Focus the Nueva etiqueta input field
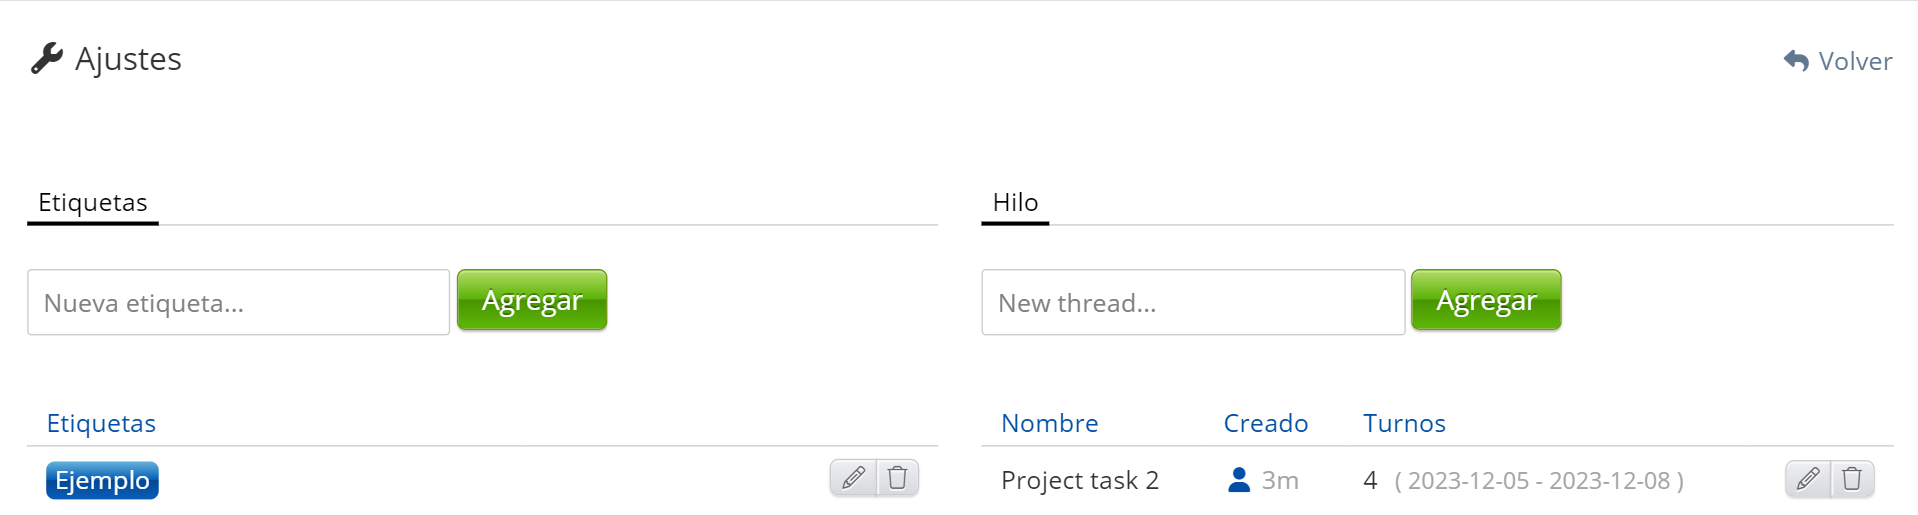This screenshot has height=515, width=1918. pos(238,302)
